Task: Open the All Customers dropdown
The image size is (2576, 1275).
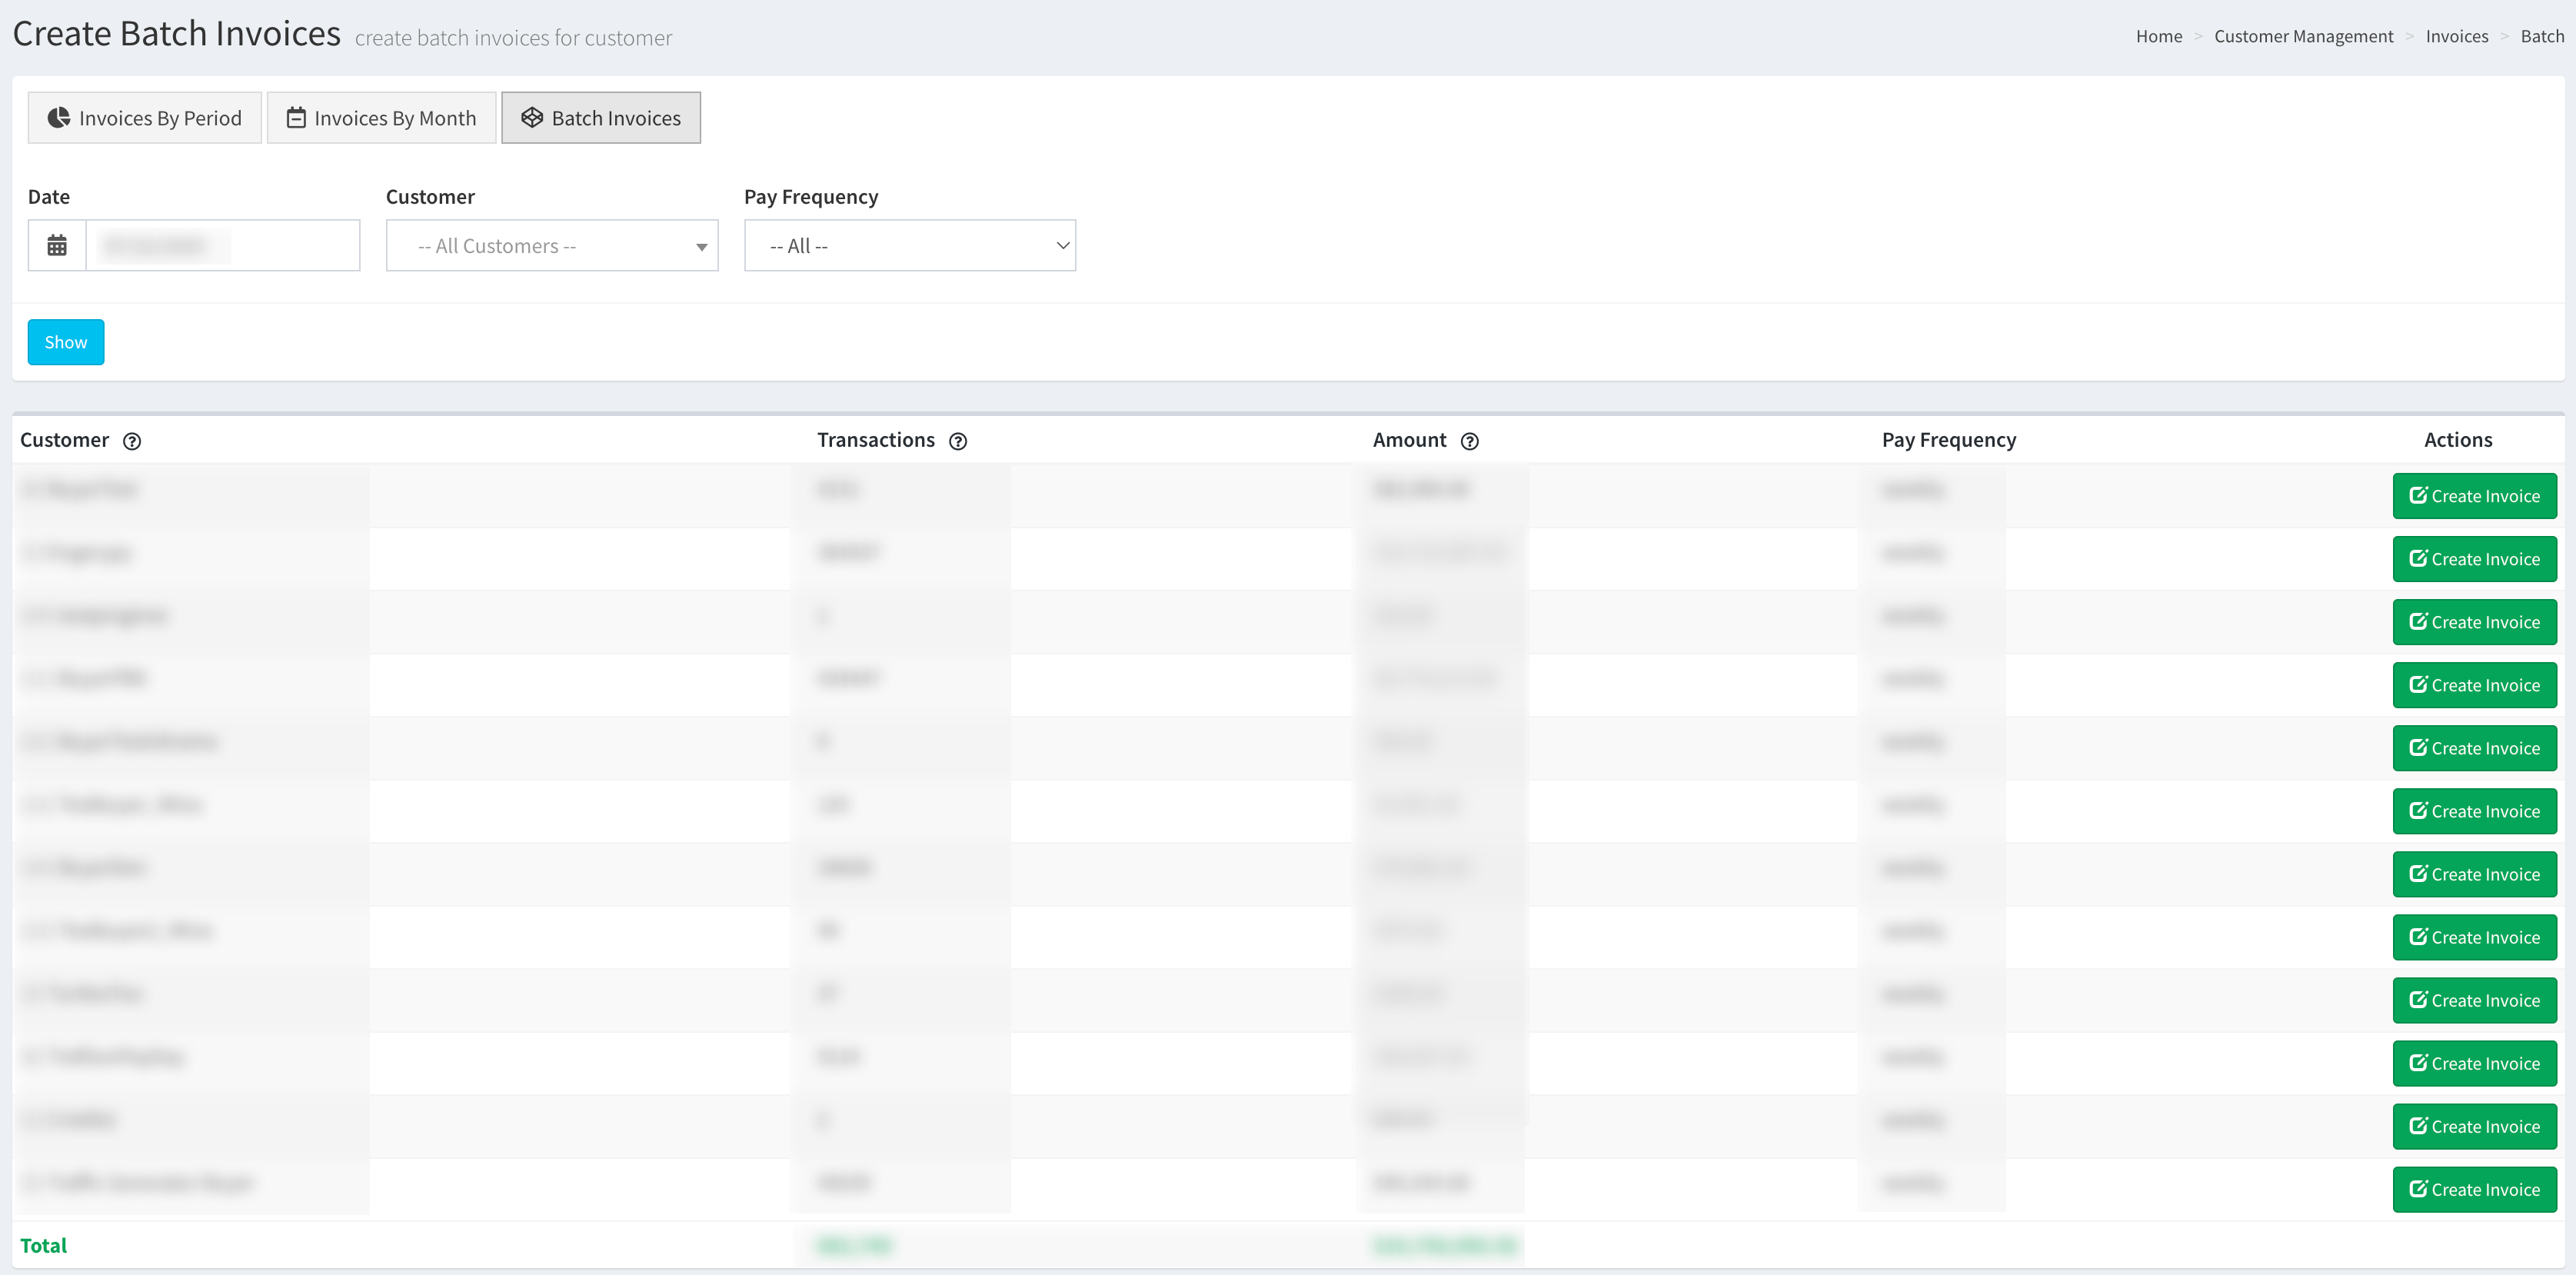Action: [x=551, y=245]
